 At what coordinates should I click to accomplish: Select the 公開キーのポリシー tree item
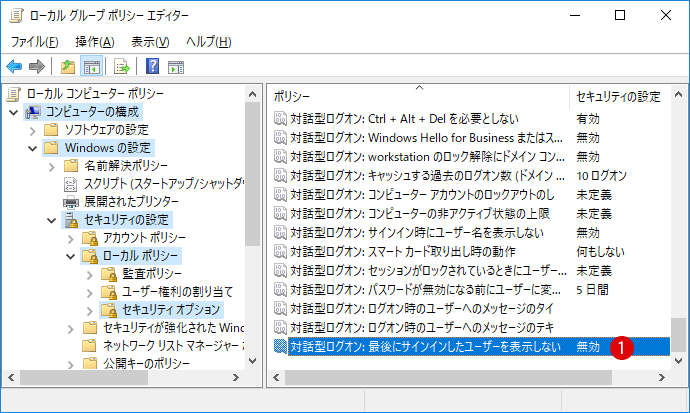coord(147,364)
